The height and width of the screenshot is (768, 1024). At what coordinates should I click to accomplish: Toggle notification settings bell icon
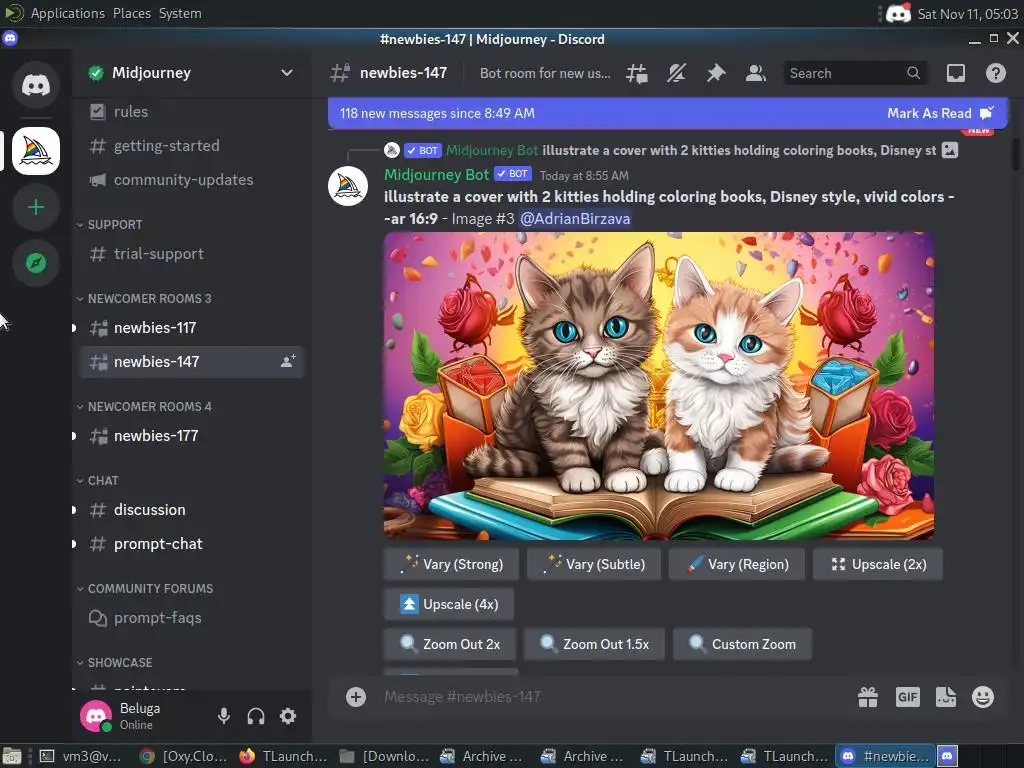[x=676, y=73]
